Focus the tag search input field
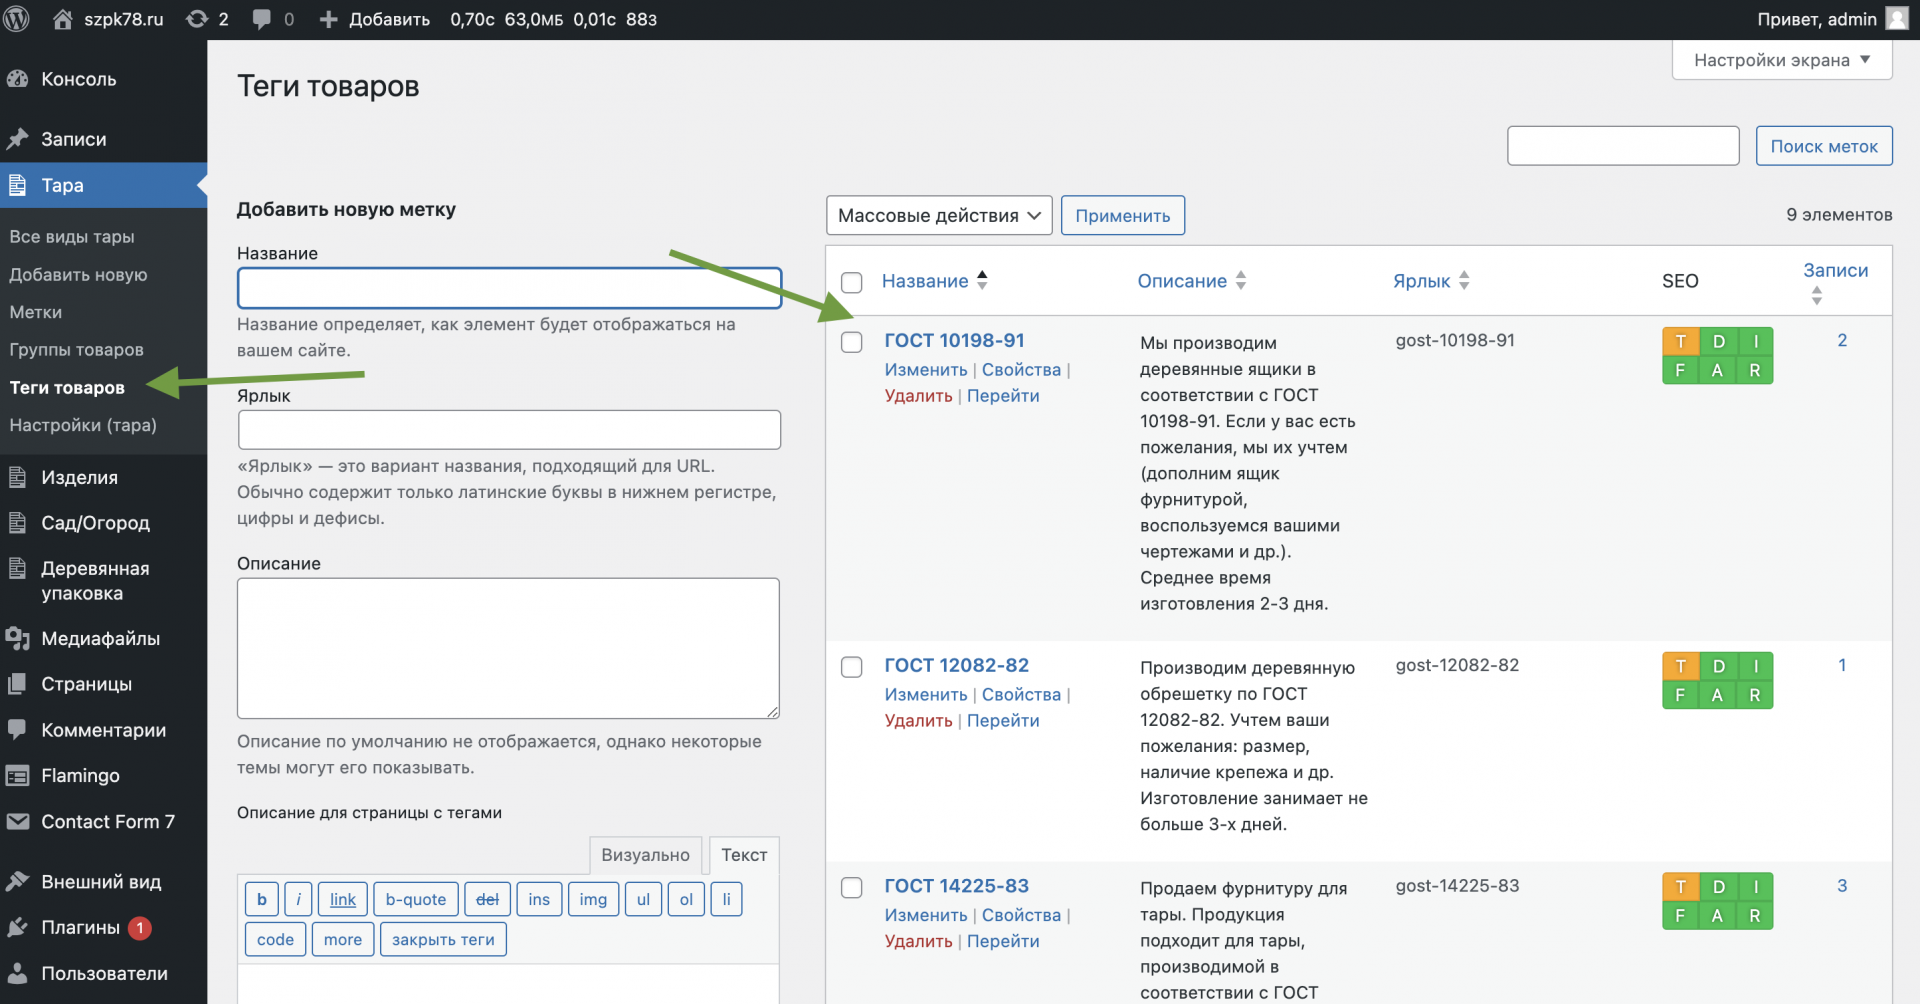The height and width of the screenshot is (1004, 1920). point(1623,146)
